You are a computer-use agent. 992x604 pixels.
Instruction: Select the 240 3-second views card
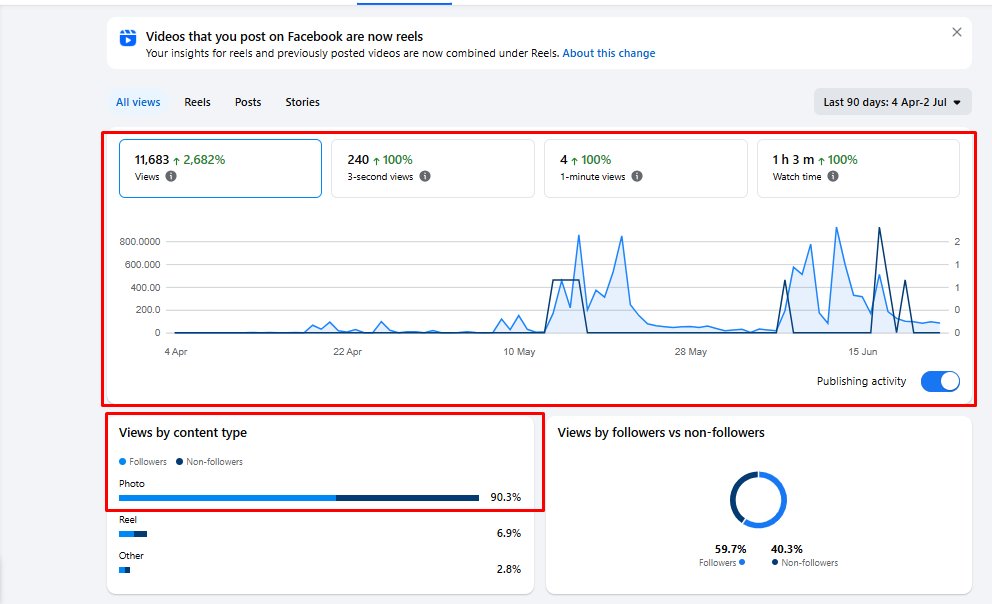[x=433, y=168]
